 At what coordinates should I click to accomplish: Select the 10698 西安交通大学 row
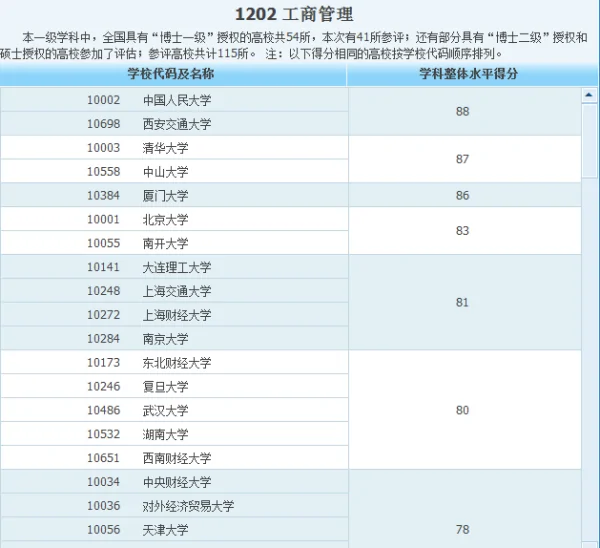tap(174, 124)
